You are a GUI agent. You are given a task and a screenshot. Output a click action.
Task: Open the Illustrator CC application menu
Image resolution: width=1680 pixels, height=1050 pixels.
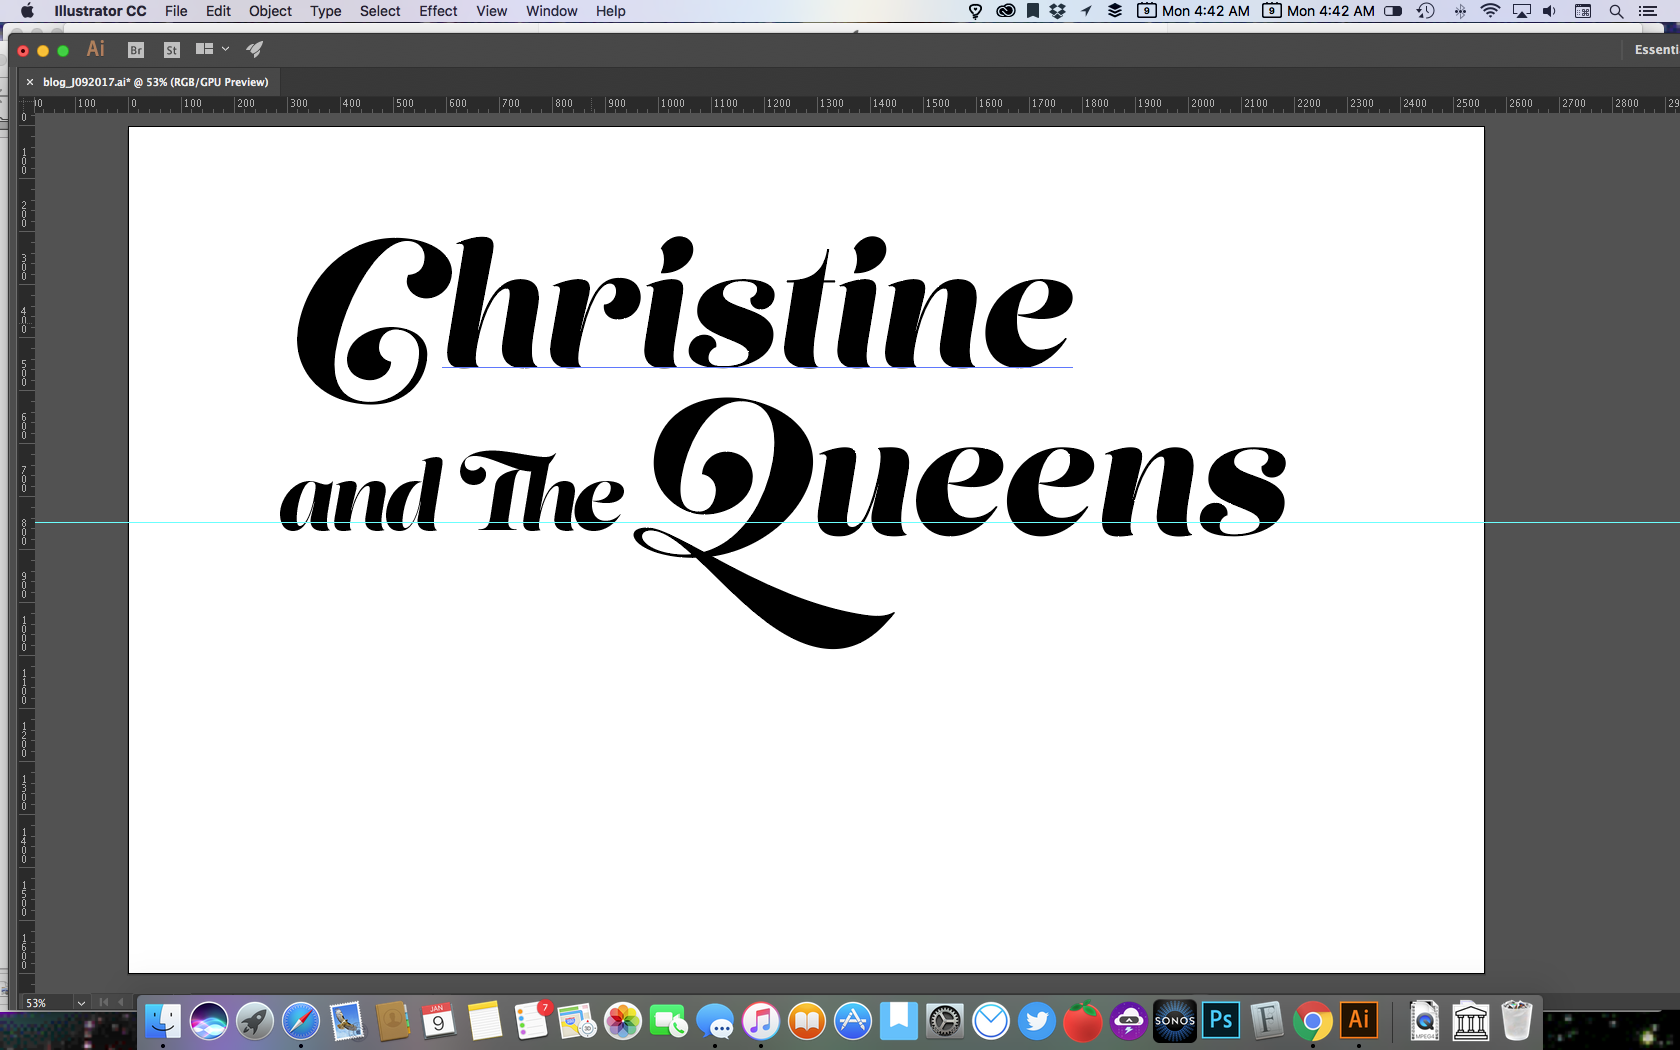100,11
